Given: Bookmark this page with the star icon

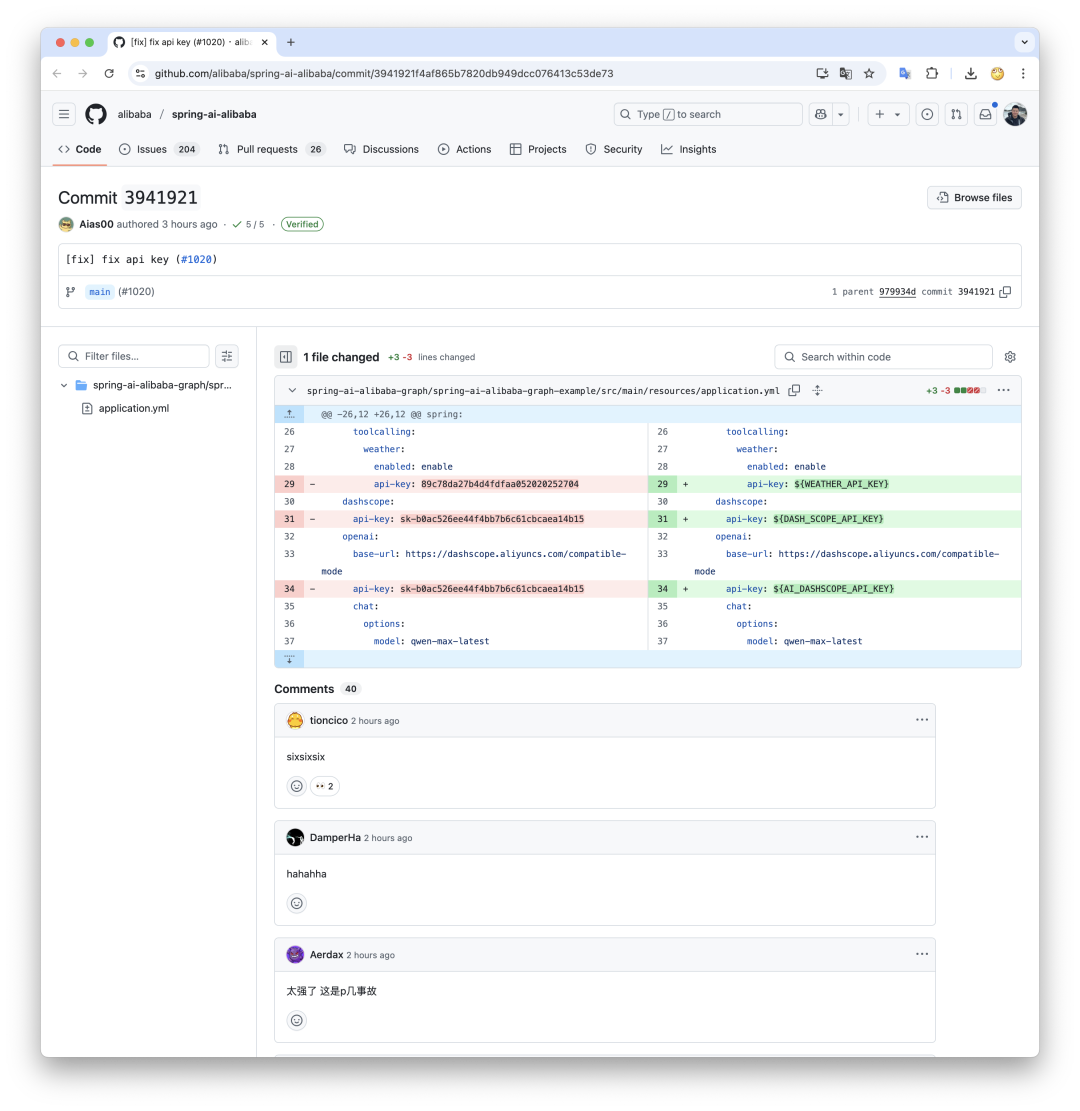Looking at the screenshot, I should 869,73.
